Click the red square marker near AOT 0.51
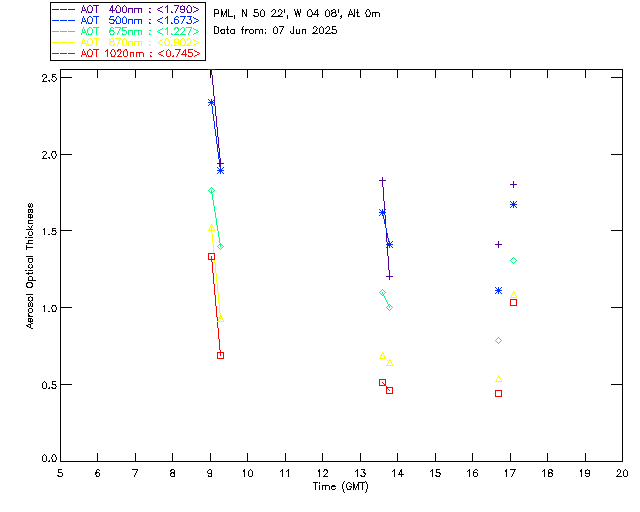Screen dimensions: 640x512 pyautogui.click(x=382, y=383)
